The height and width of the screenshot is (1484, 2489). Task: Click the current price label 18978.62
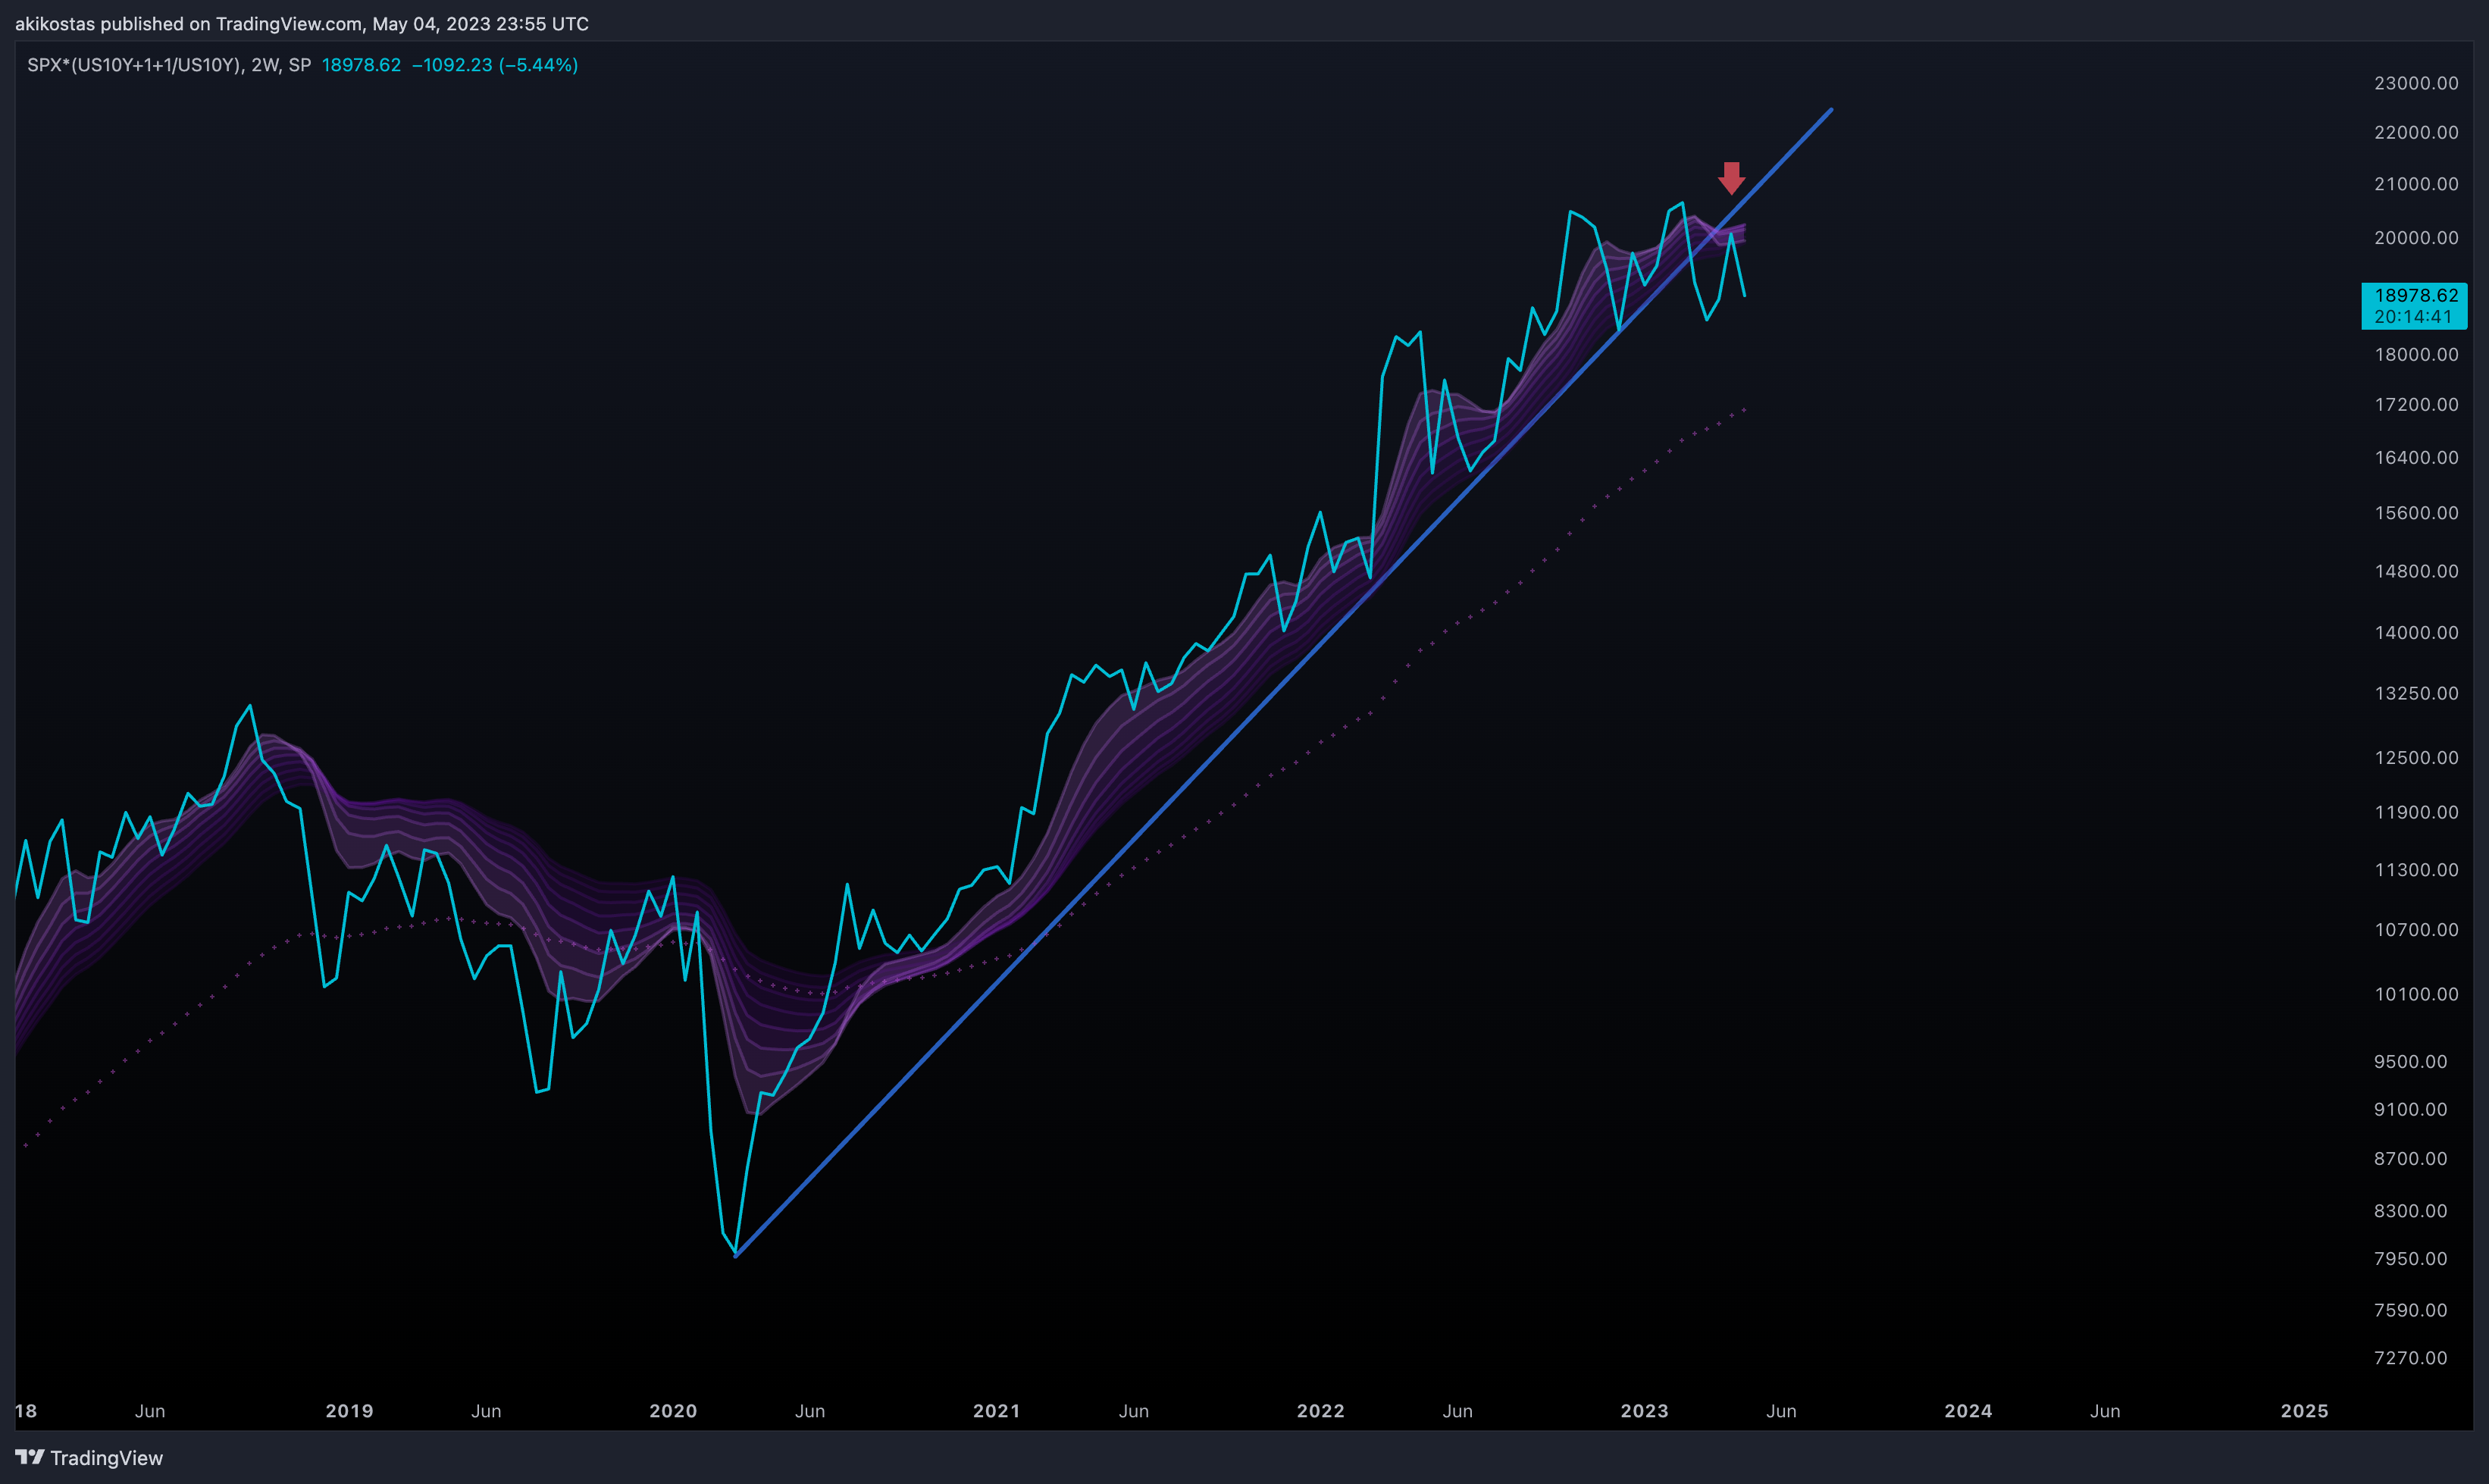(x=2415, y=295)
